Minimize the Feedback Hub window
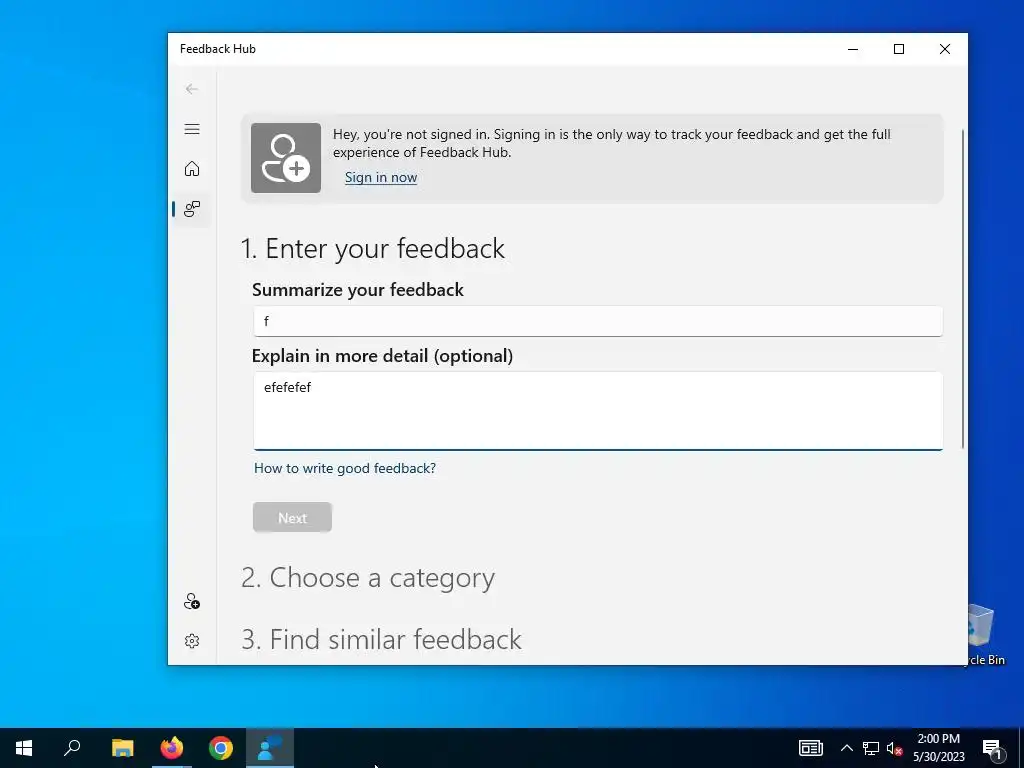 click(x=853, y=49)
